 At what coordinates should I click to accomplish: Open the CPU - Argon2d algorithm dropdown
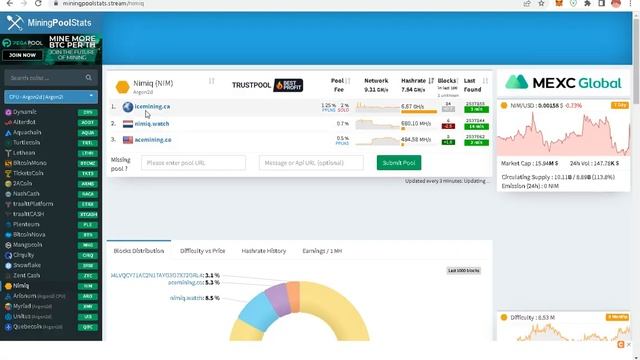click(x=51, y=97)
